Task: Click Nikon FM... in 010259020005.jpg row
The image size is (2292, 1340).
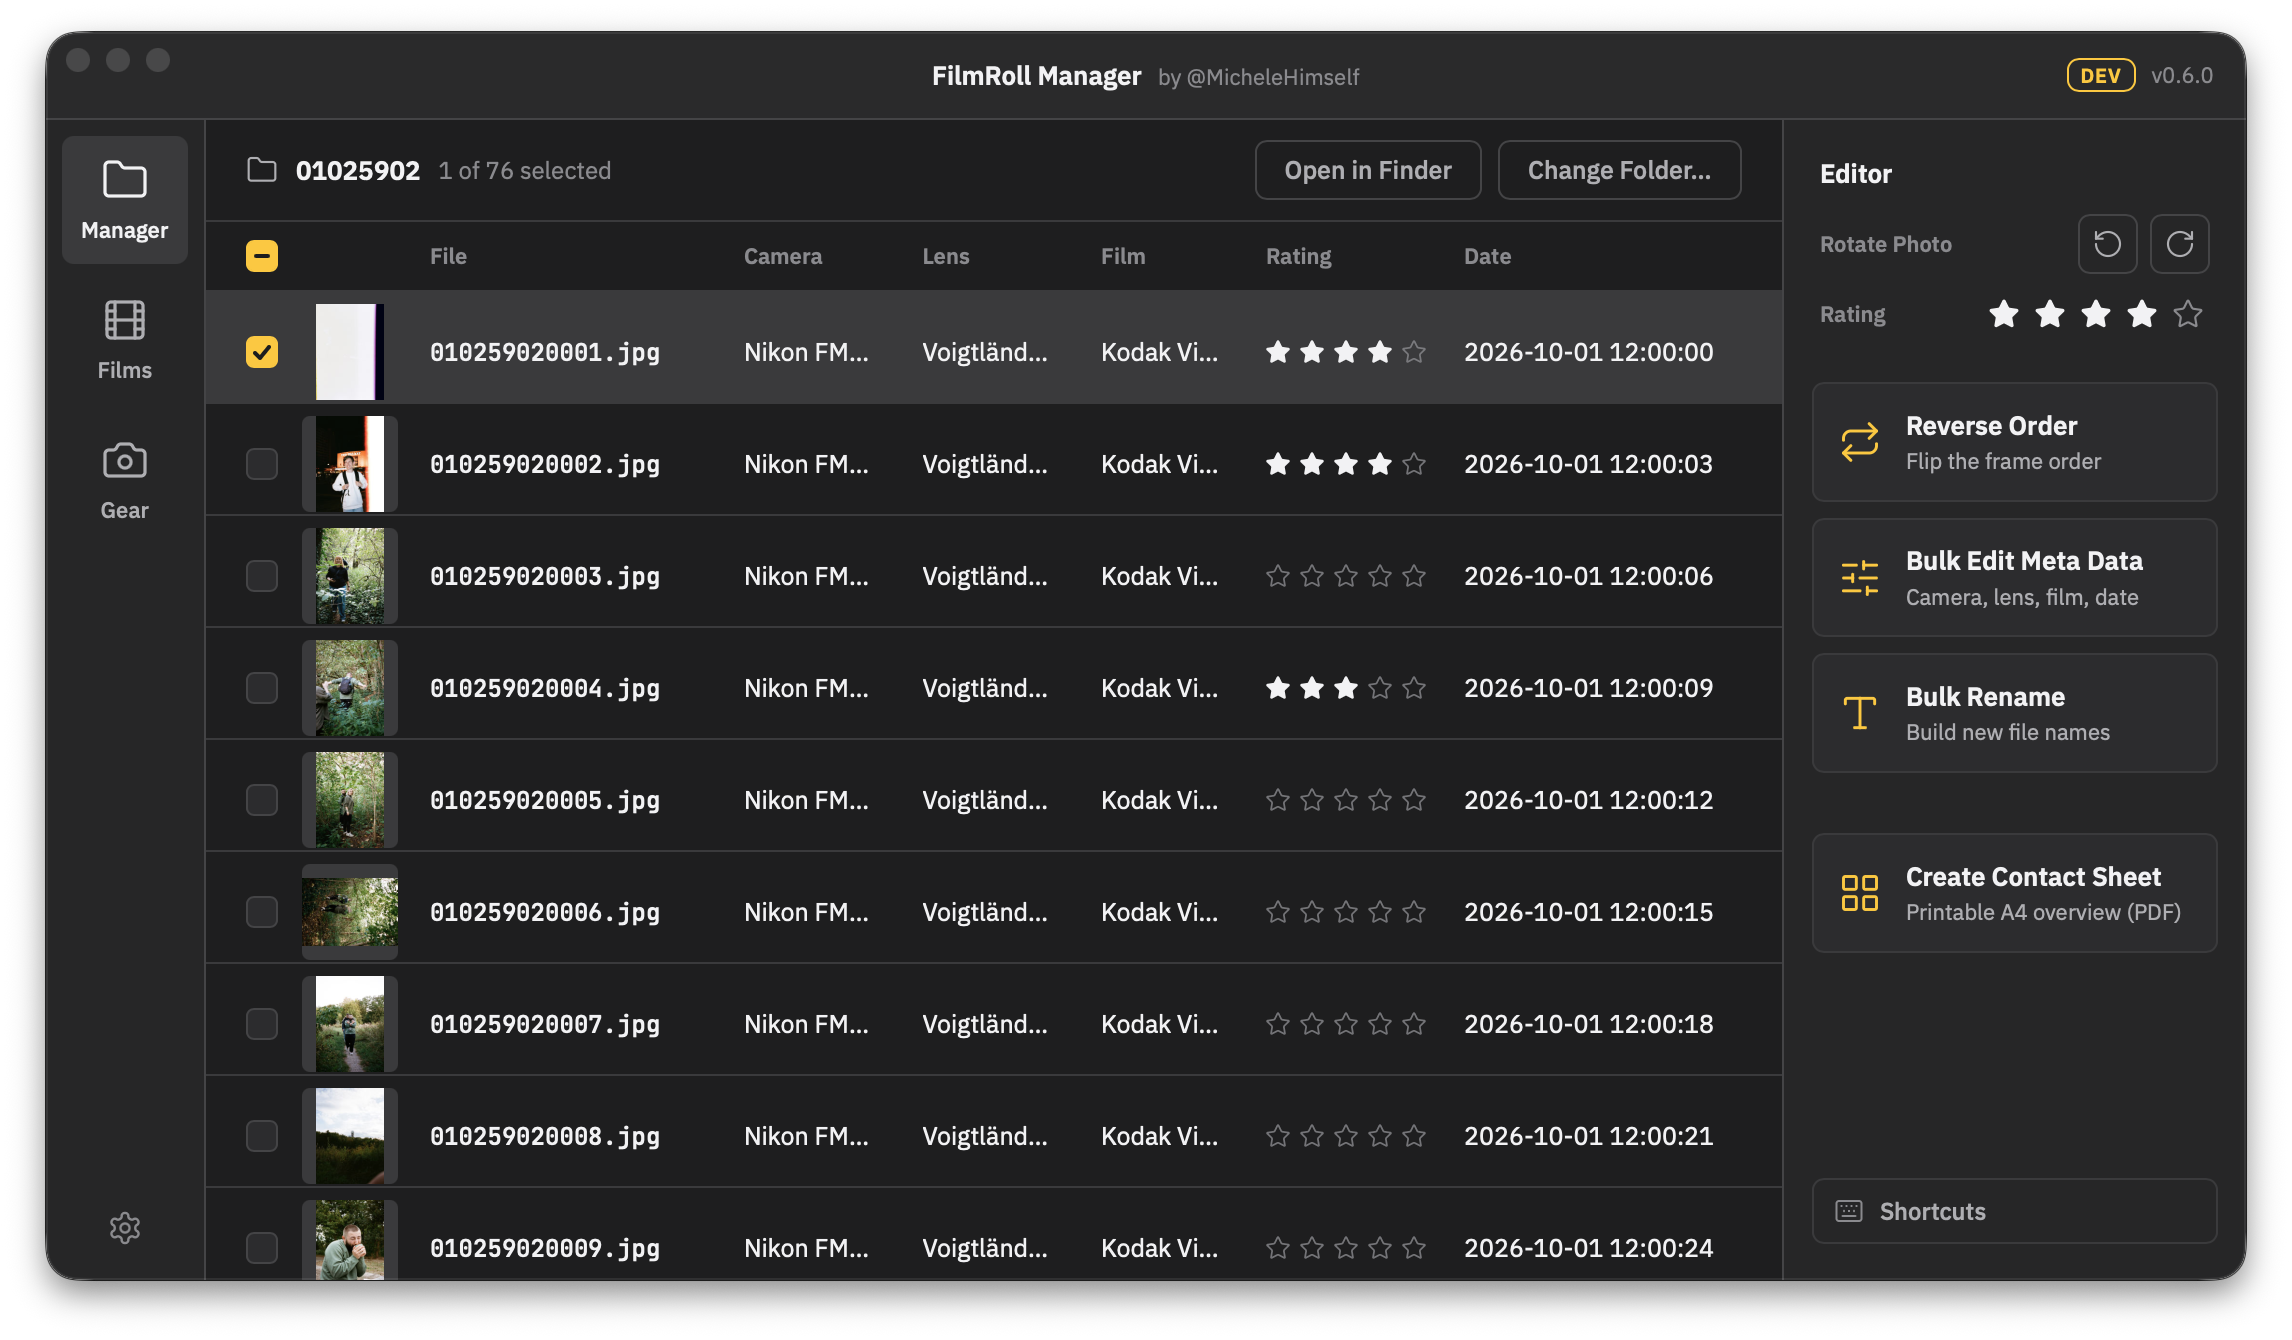Action: tap(806, 800)
